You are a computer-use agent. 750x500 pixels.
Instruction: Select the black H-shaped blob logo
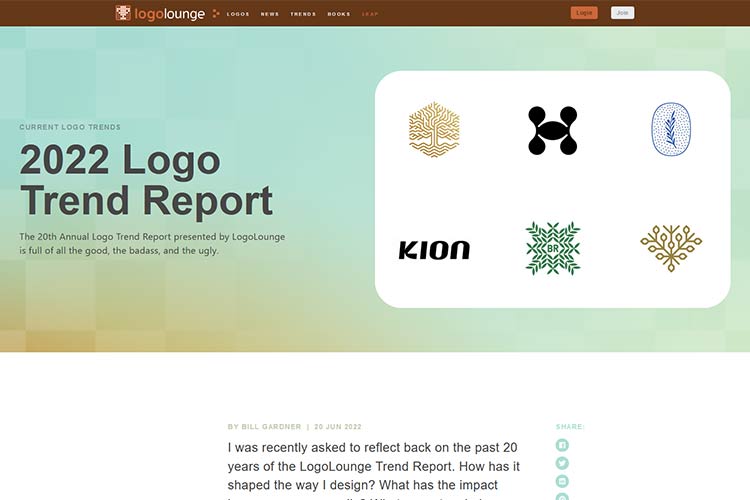point(552,130)
